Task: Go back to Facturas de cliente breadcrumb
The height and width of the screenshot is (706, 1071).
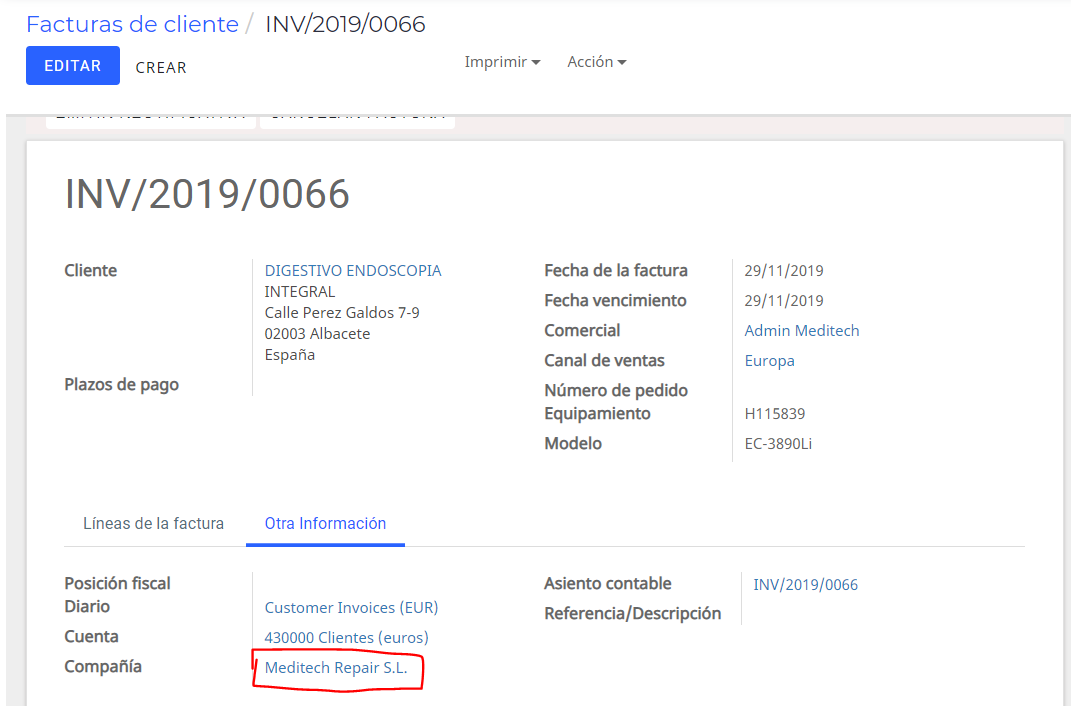Action: point(133,24)
